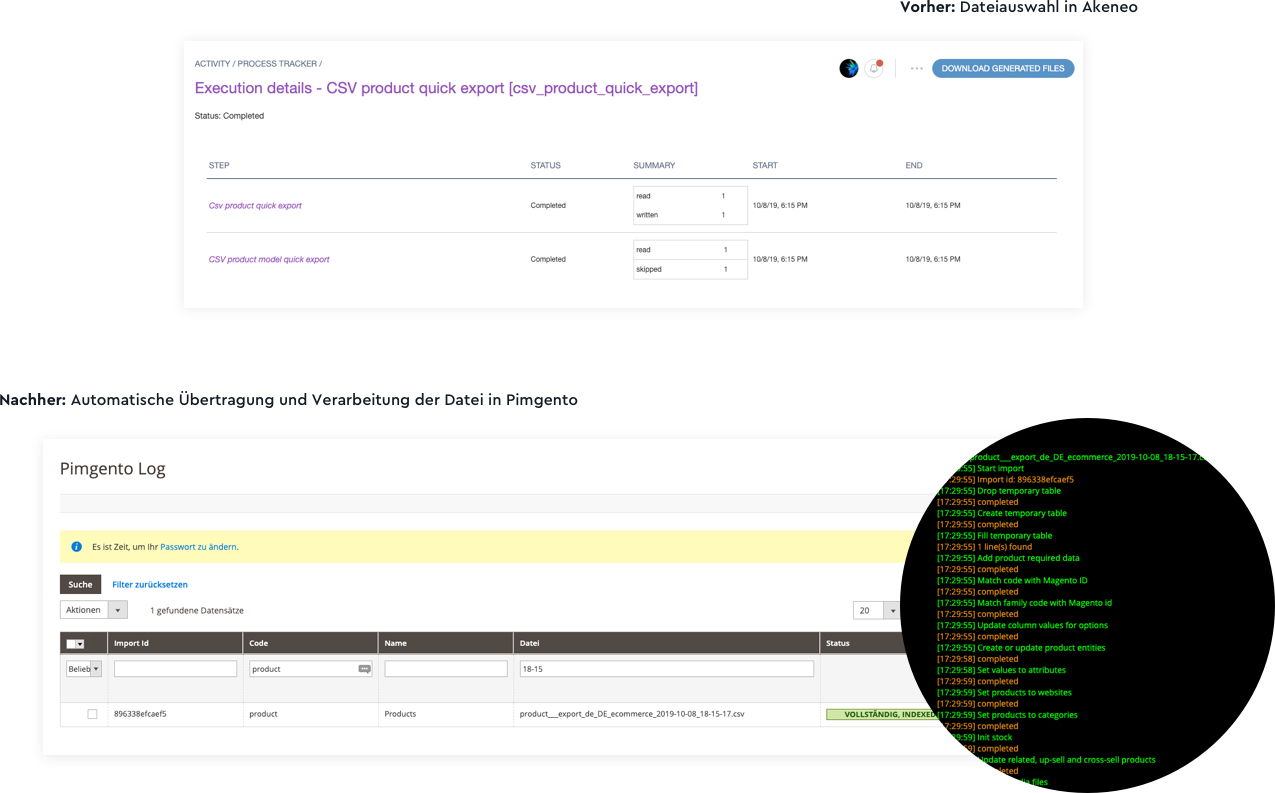Click '1 gefundene Datensätze' text
The image size is (1275, 793).
click(197, 610)
